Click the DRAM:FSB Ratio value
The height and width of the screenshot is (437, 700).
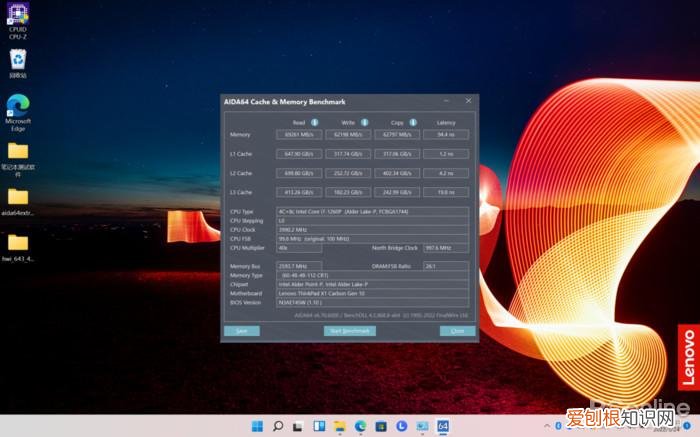pyautogui.click(x=446, y=266)
